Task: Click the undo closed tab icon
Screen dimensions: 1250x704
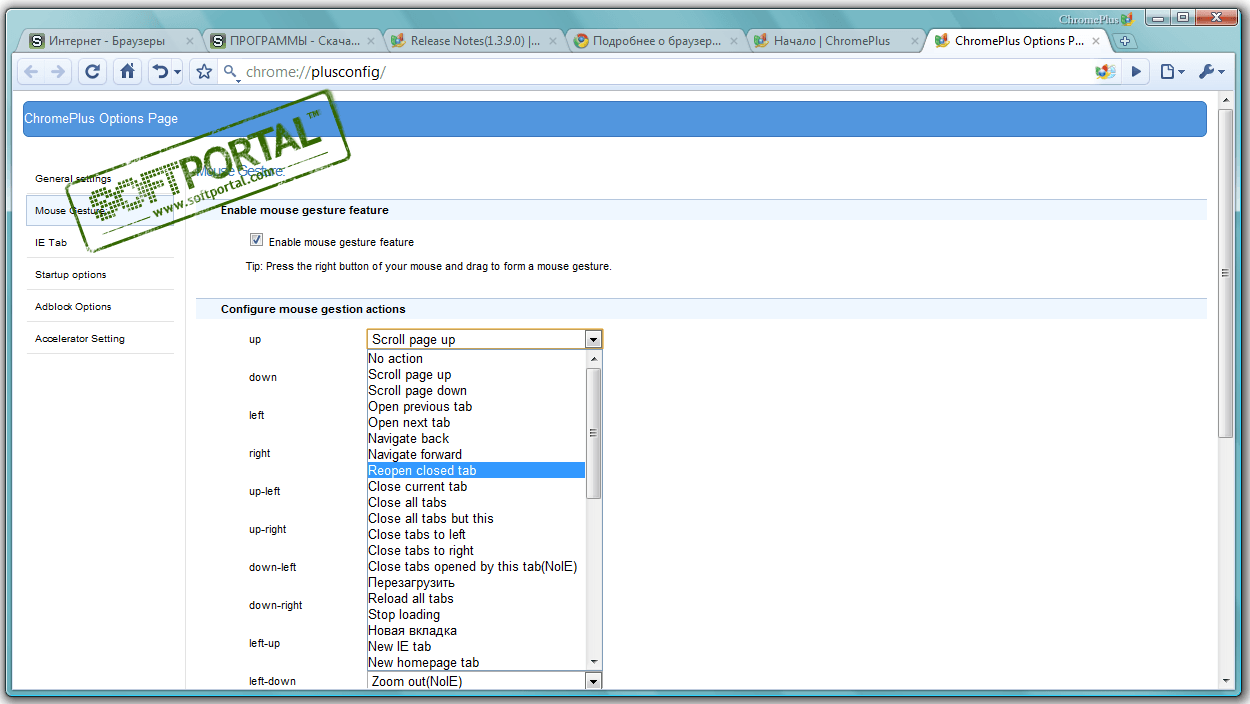Action: coord(160,72)
